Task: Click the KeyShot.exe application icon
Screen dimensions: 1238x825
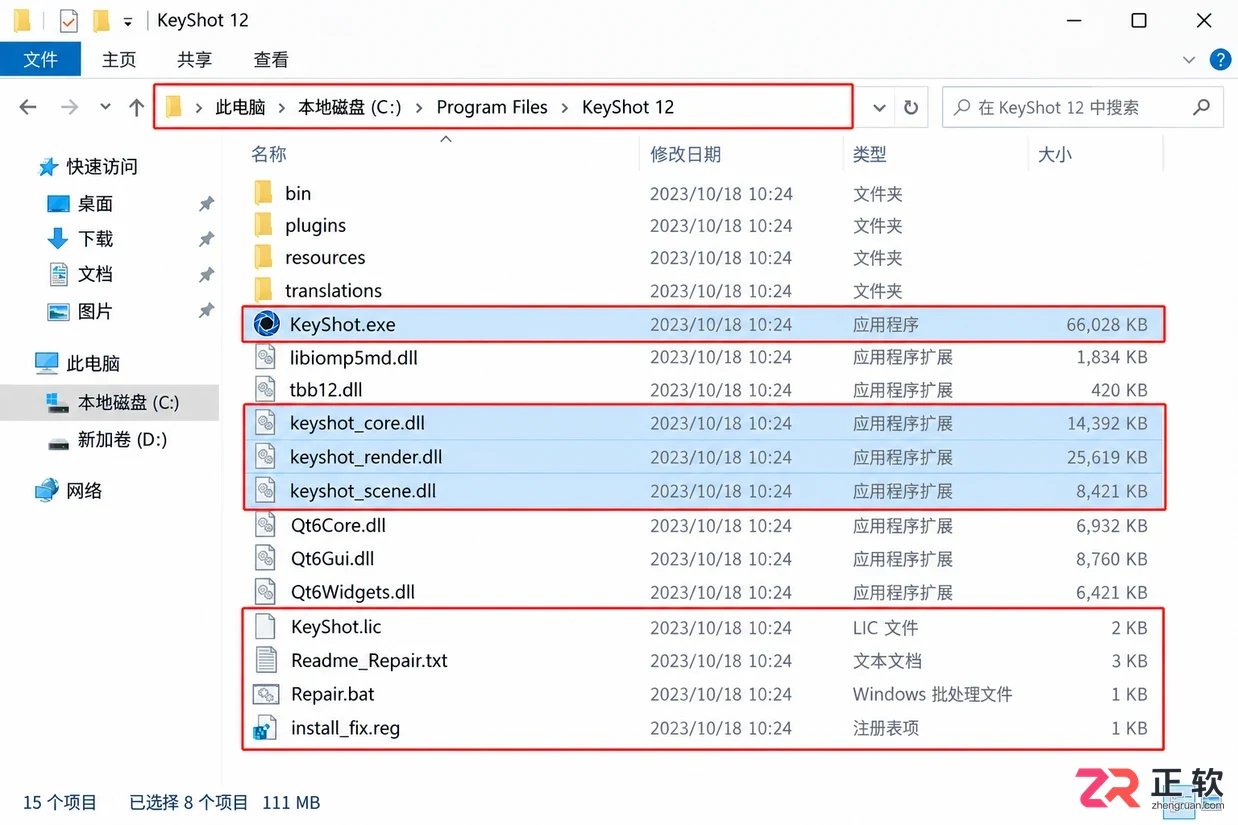Action: click(x=266, y=324)
